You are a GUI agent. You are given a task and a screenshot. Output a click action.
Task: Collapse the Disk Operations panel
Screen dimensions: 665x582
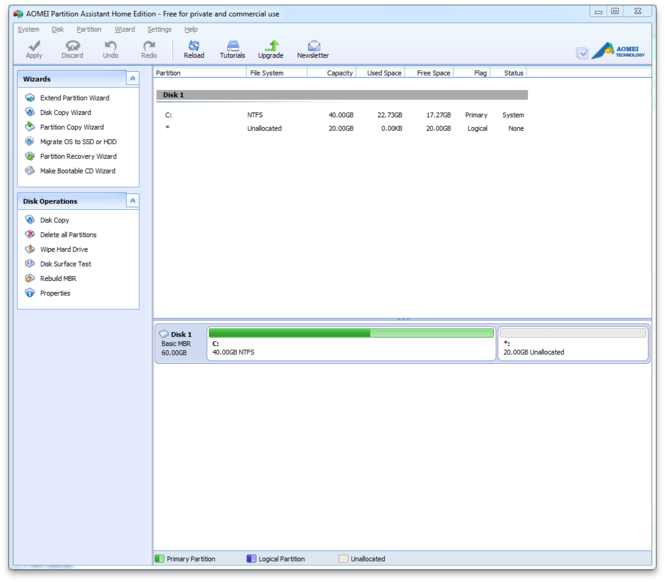point(133,201)
